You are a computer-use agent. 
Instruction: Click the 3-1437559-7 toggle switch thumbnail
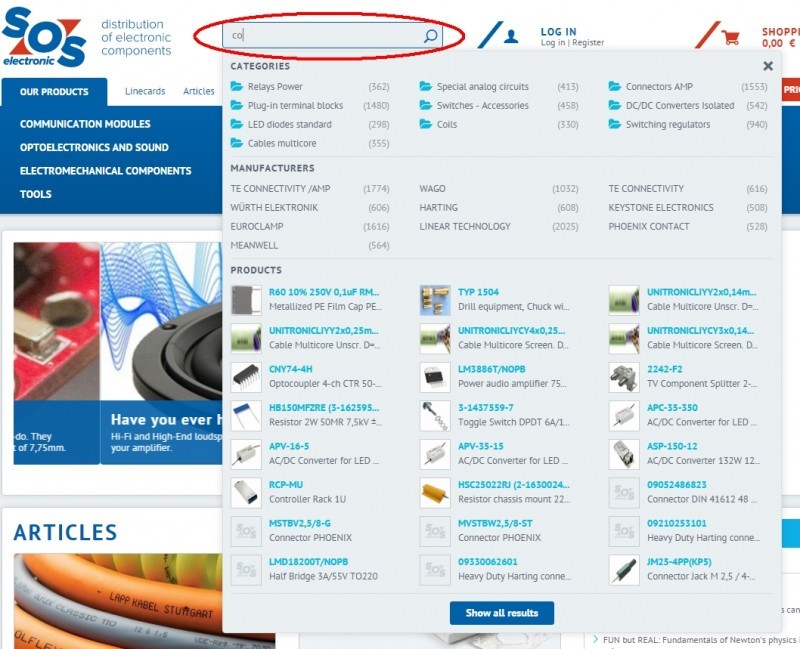coord(435,415)
